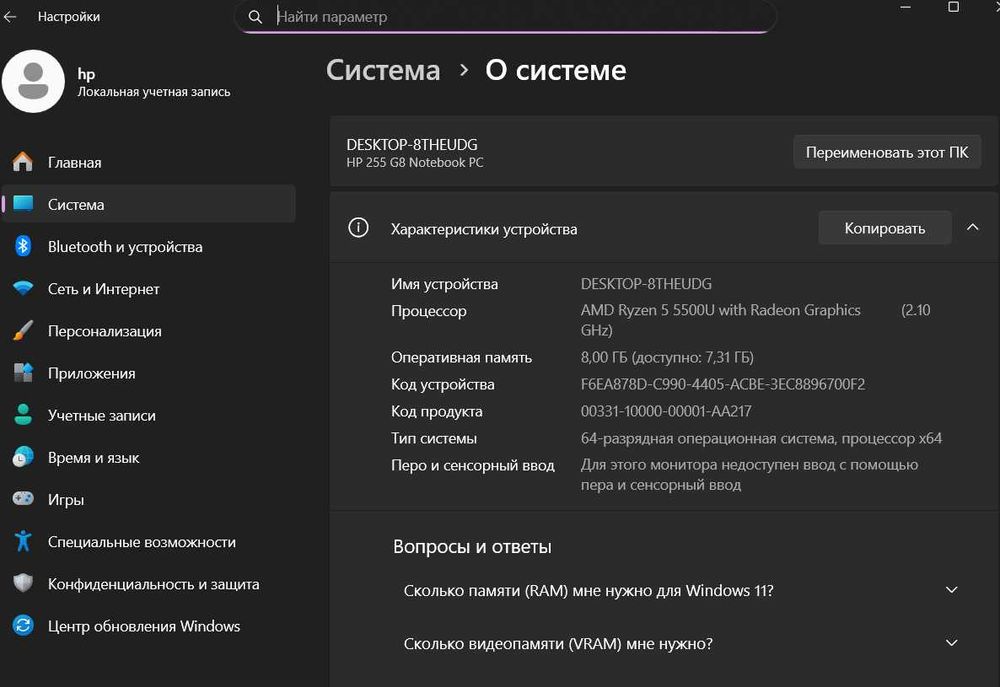This screenshot has width=1000, height=687.
Task: Click the Bluetooth icon in sidebar
Action: [x=23, y=247]
